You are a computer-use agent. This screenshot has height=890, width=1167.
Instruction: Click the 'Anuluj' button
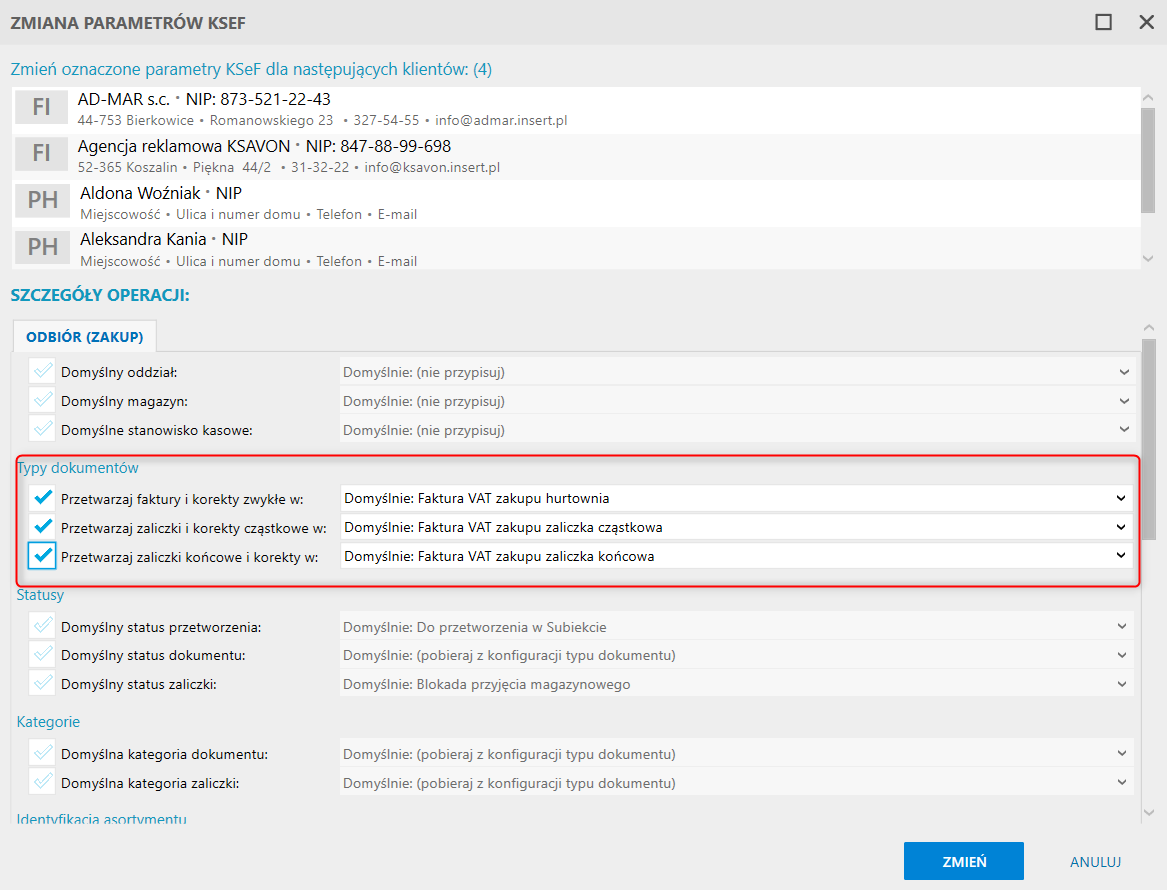point(1095,861)
